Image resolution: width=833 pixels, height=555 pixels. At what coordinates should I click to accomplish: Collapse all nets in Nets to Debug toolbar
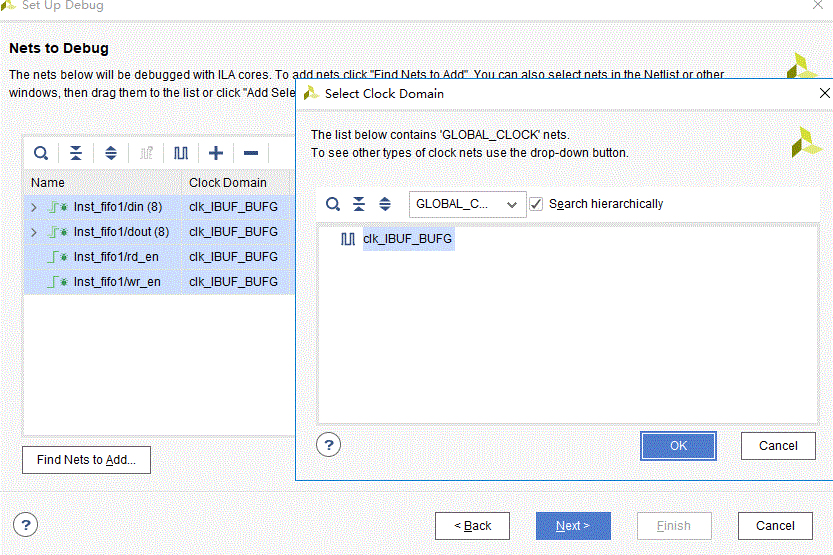coord(76,153)
